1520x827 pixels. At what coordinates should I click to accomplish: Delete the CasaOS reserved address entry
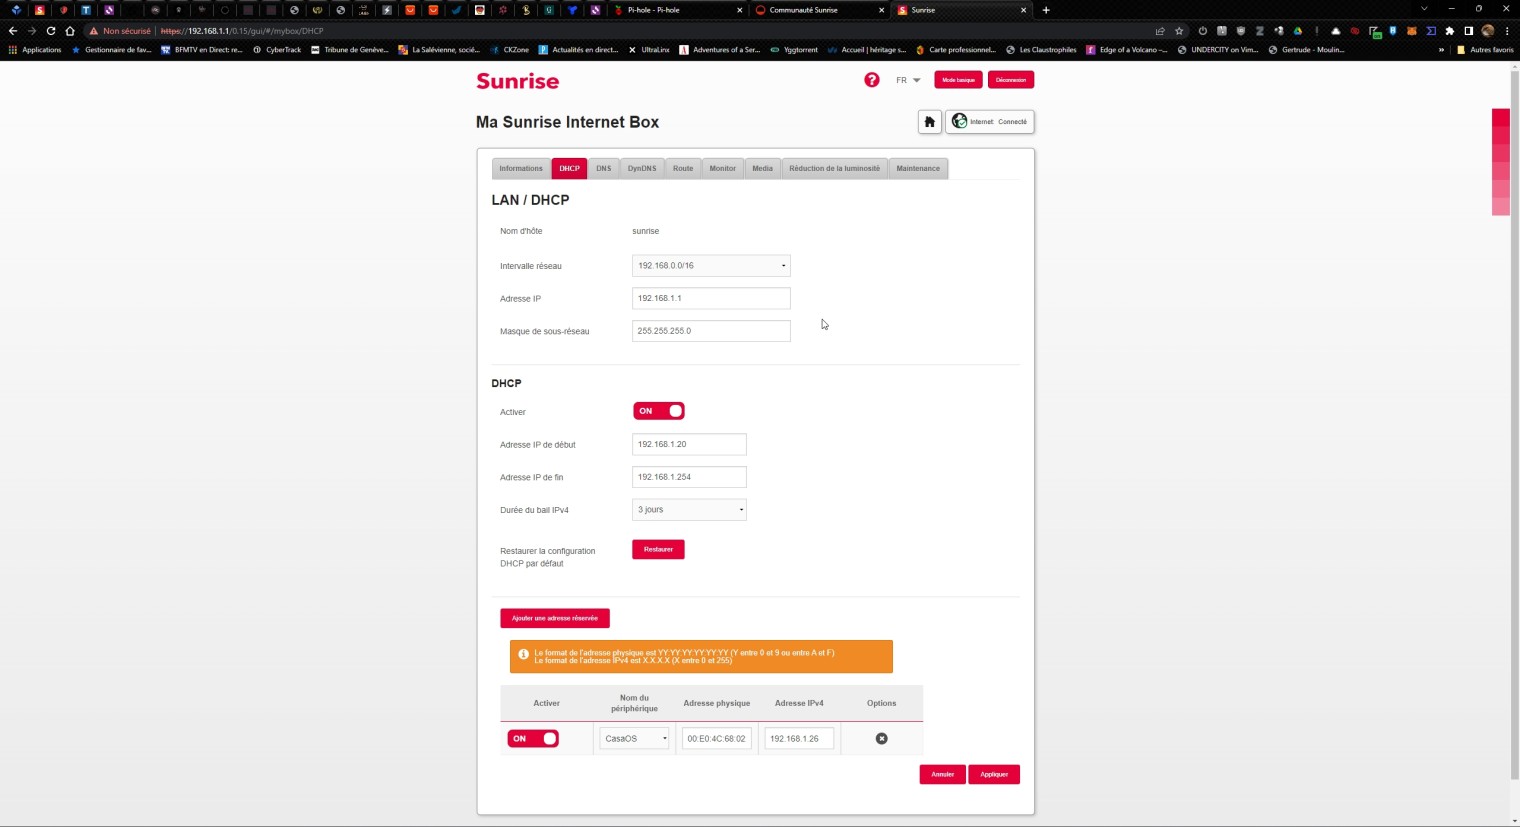pos(881,739)
